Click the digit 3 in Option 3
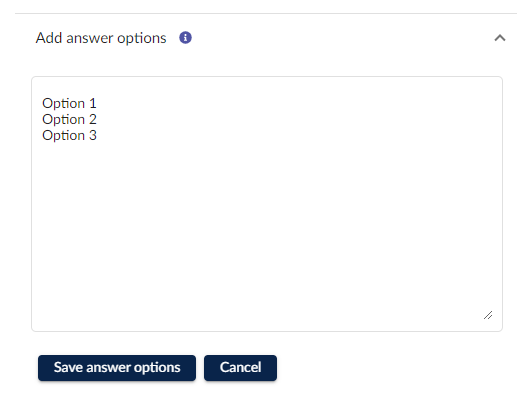Screen dimensions: 517x396 (93, 135)
